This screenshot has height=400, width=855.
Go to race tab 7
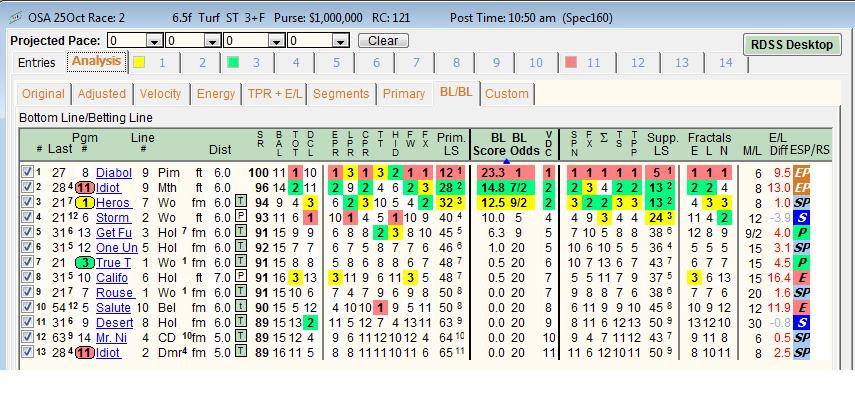point(416,63)
